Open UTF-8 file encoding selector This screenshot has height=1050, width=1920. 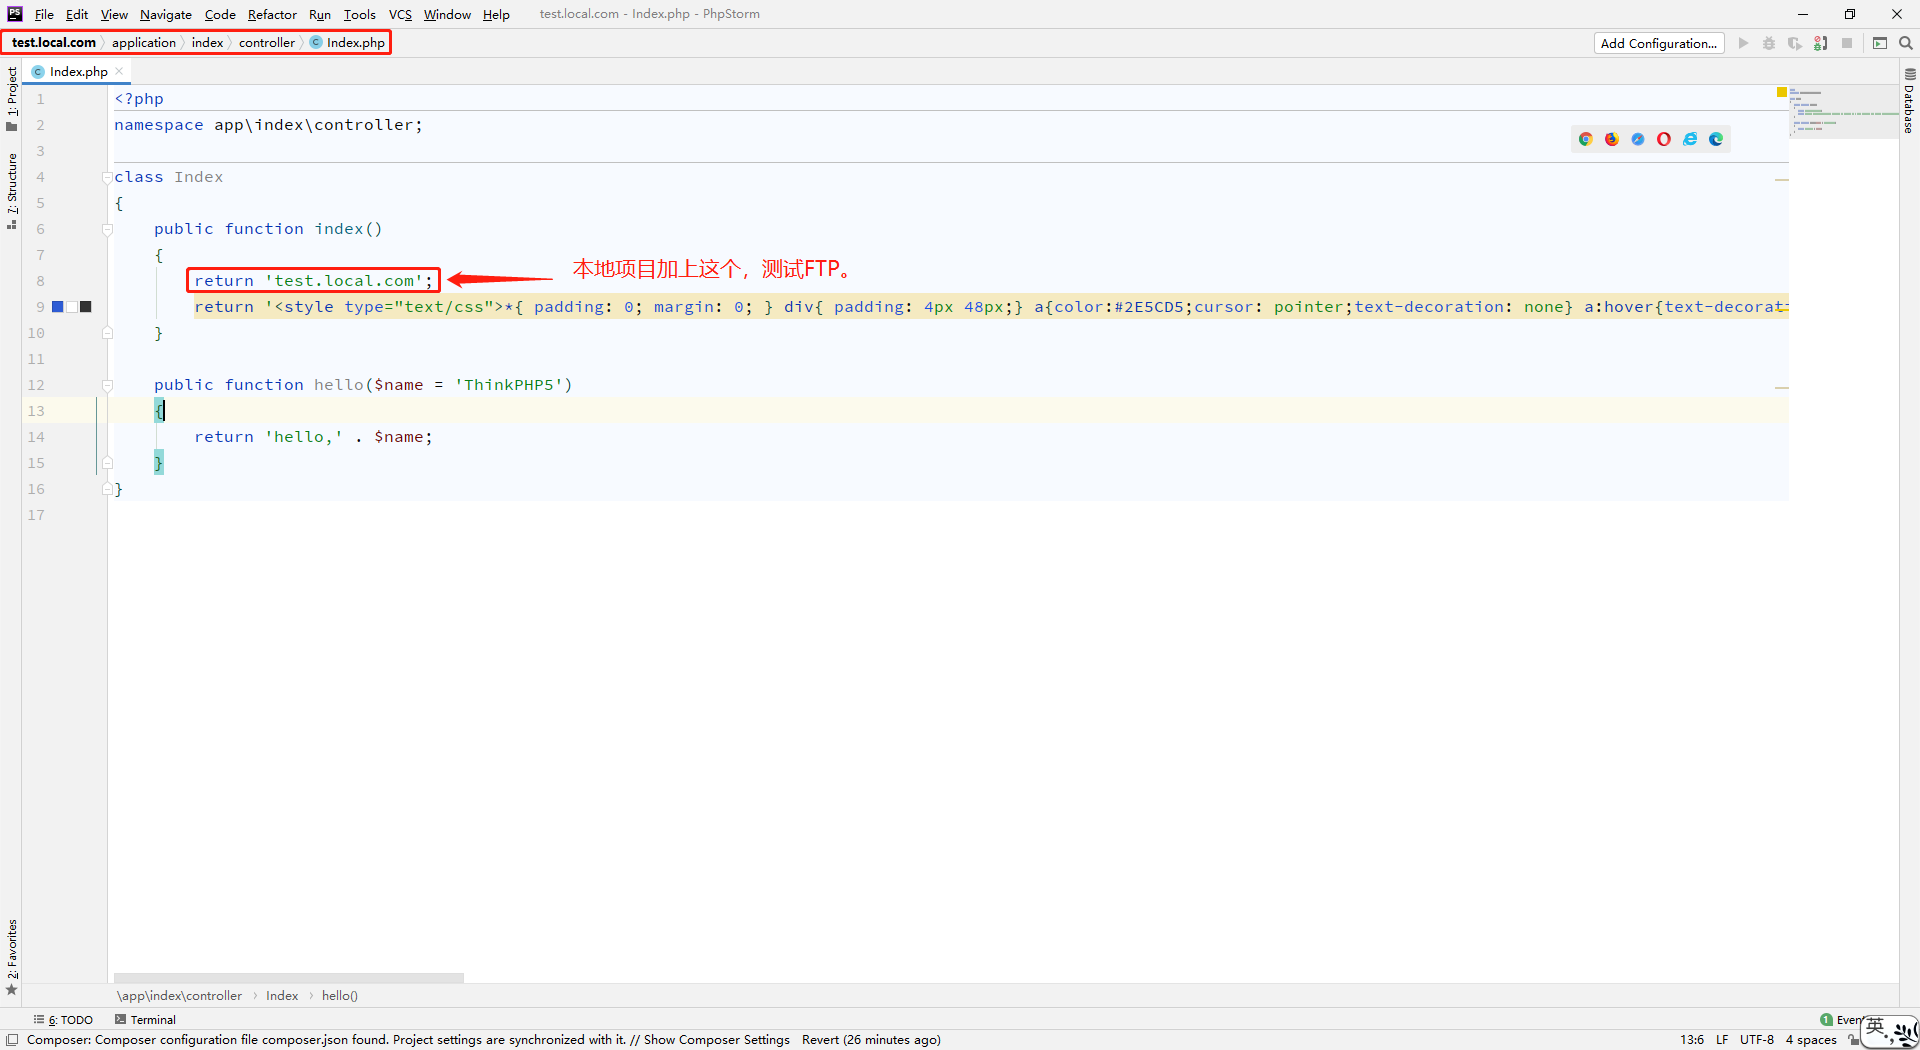(1757, 1040)
